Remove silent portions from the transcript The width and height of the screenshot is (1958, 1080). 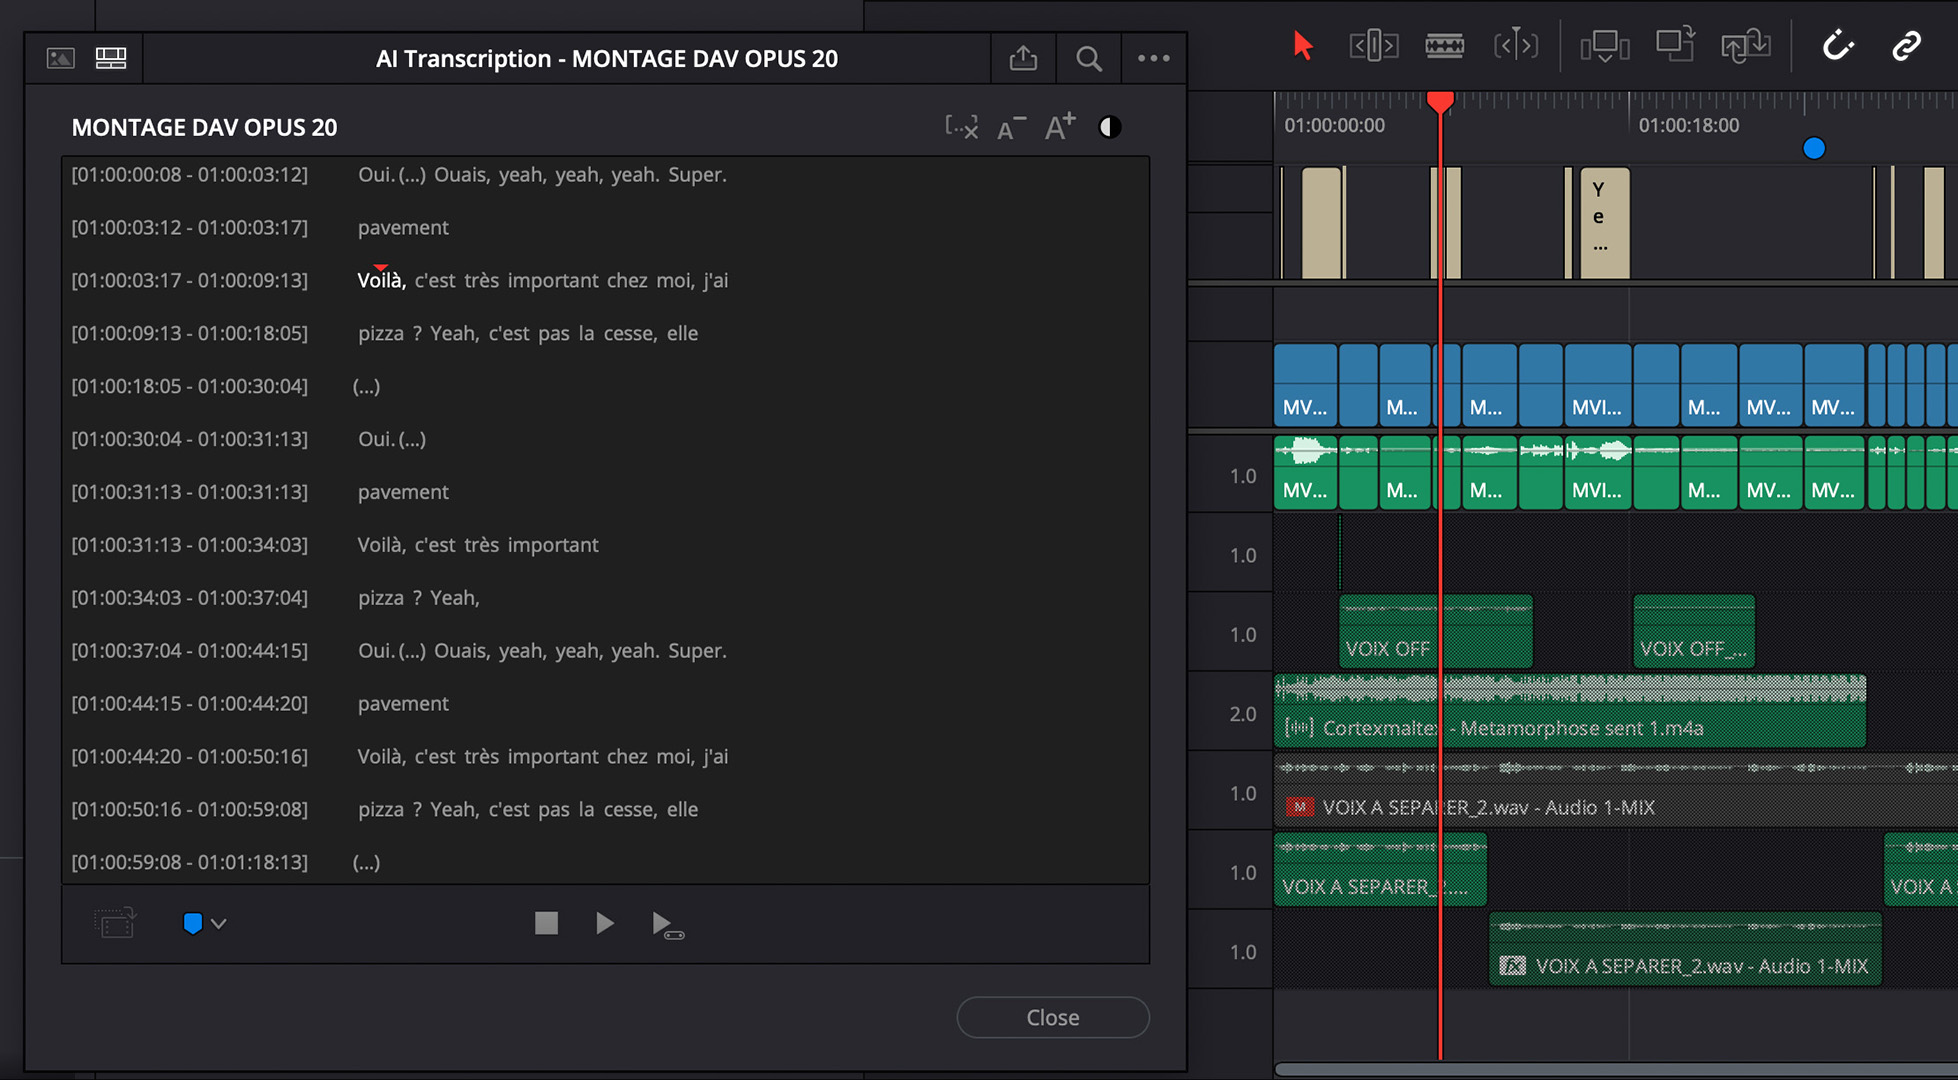(x=961, y=127)
